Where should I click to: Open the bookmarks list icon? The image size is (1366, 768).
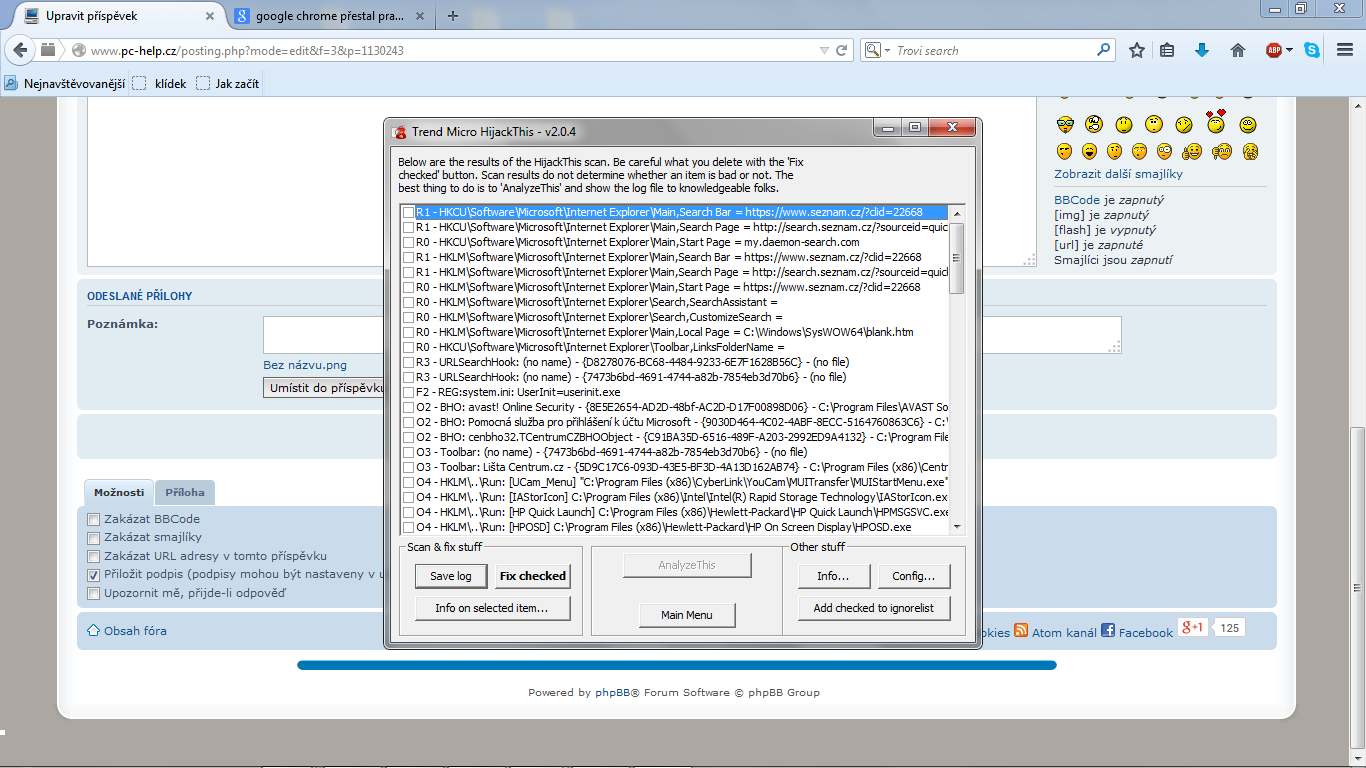coord(1167,50)
